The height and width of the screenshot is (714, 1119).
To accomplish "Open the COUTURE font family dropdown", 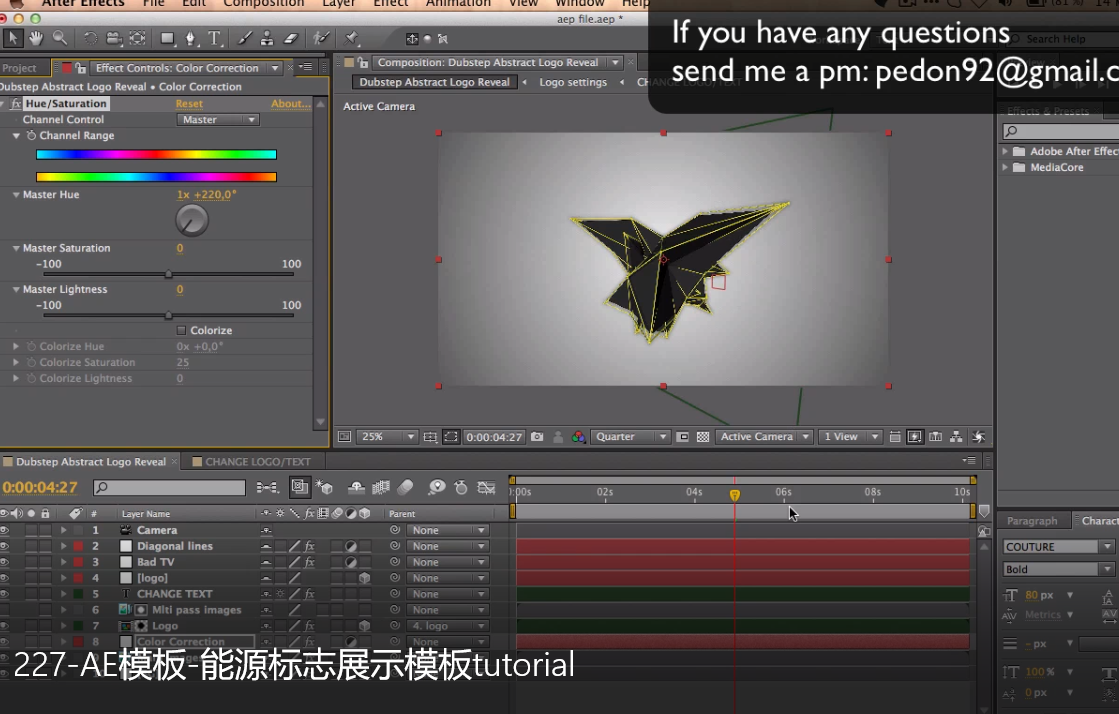I will pos(1058,546).
